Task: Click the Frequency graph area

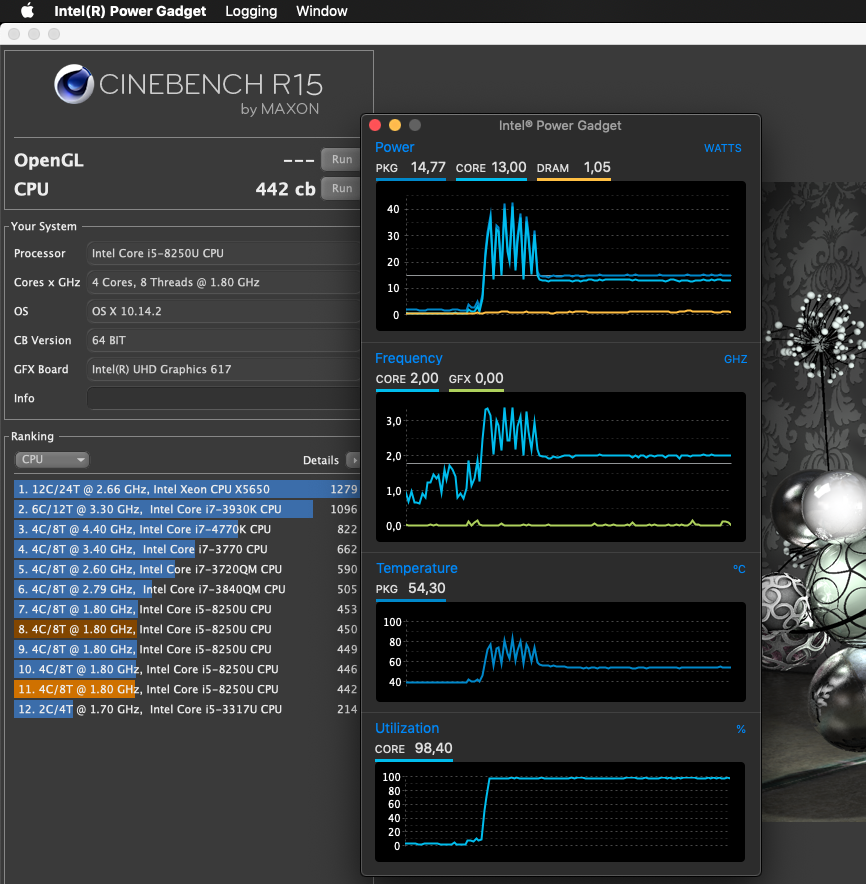Action: [560, 467]
